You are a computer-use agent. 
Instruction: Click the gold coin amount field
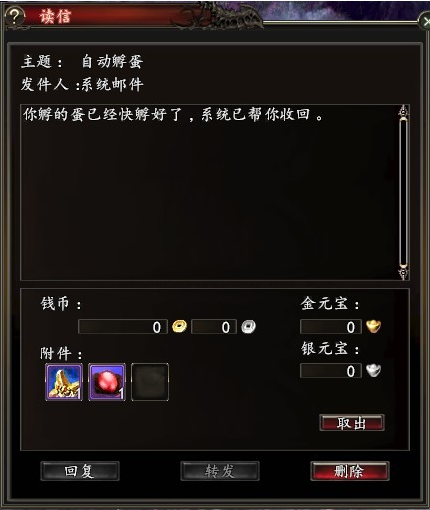[x=123, y=327]
